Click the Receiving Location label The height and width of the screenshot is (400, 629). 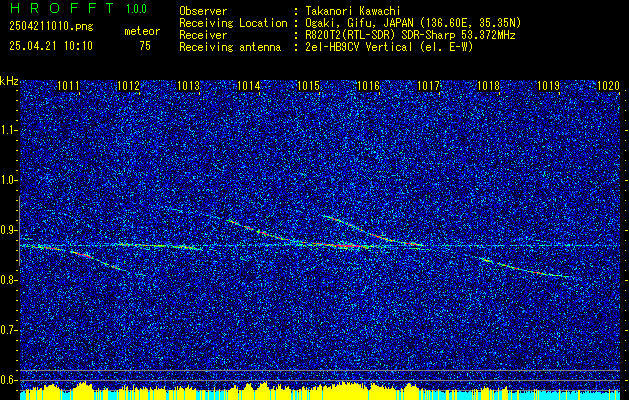(233, 23)
